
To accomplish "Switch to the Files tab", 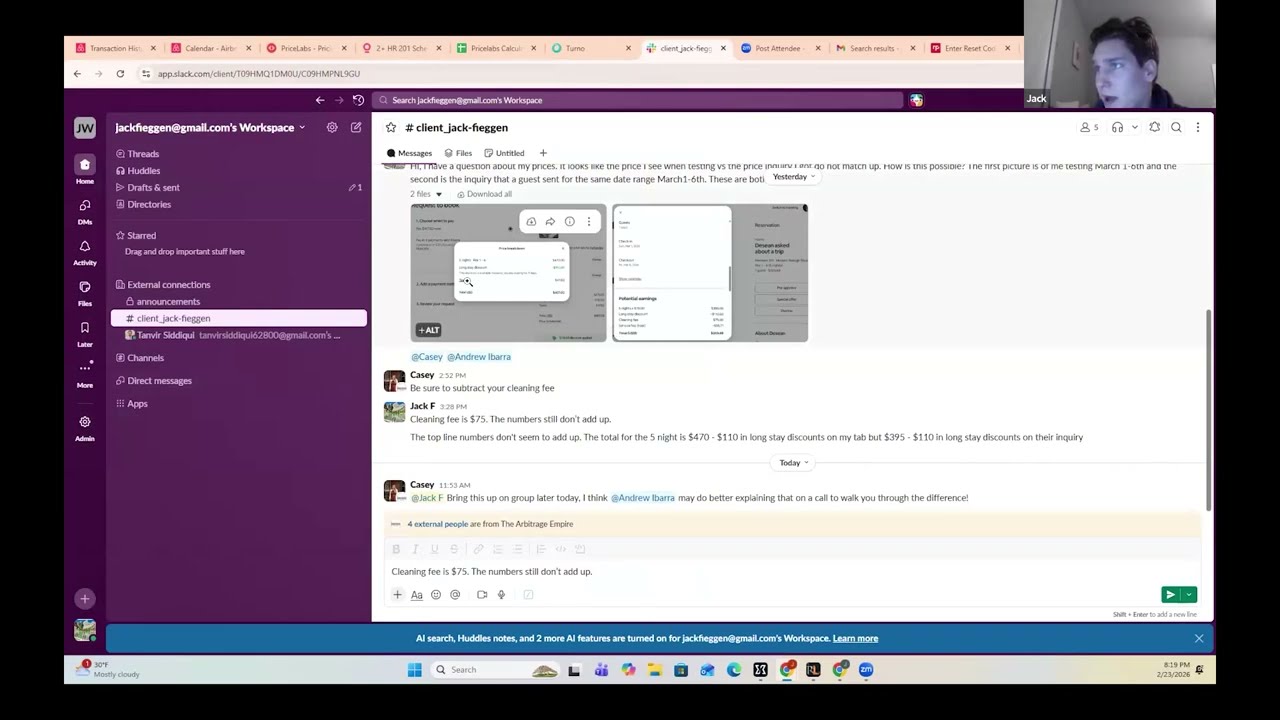I will 458,153.
